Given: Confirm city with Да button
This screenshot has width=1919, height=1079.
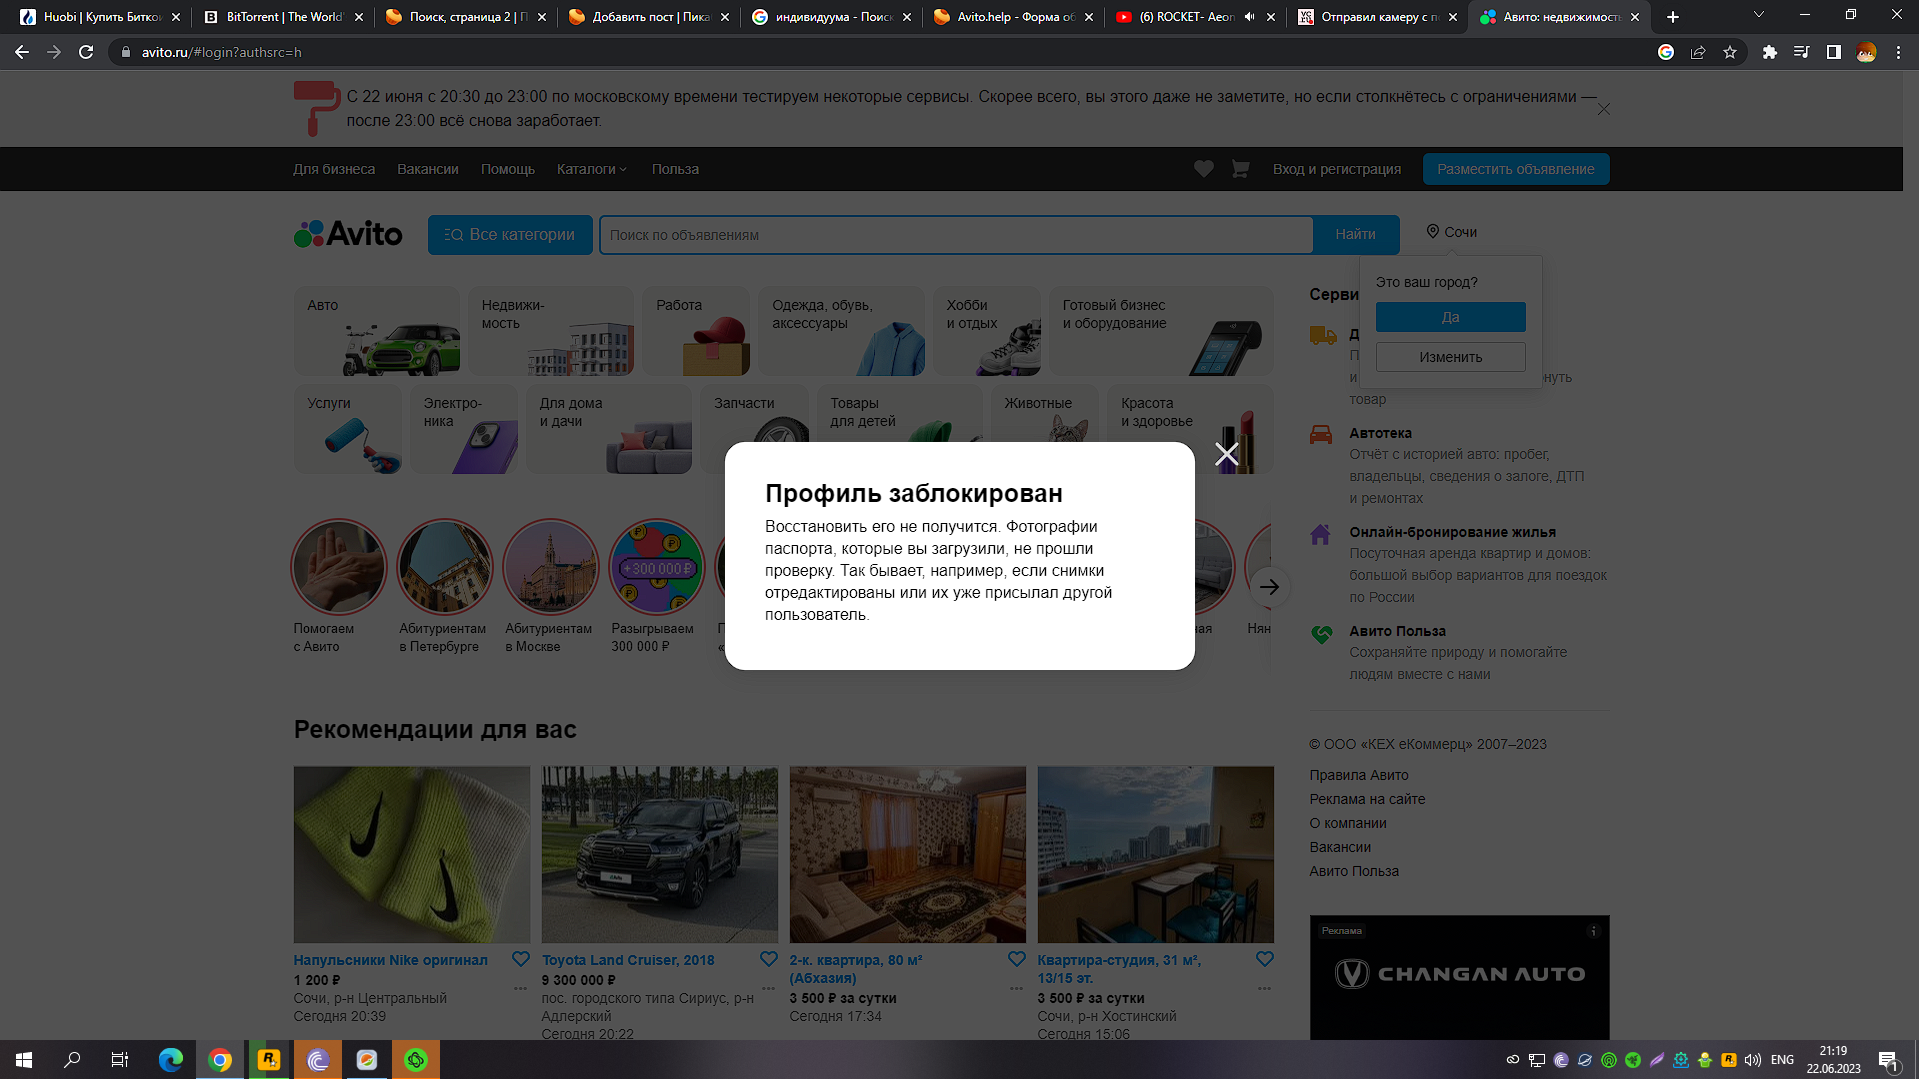Looking at the screenshot, I should pos(1450,317).
